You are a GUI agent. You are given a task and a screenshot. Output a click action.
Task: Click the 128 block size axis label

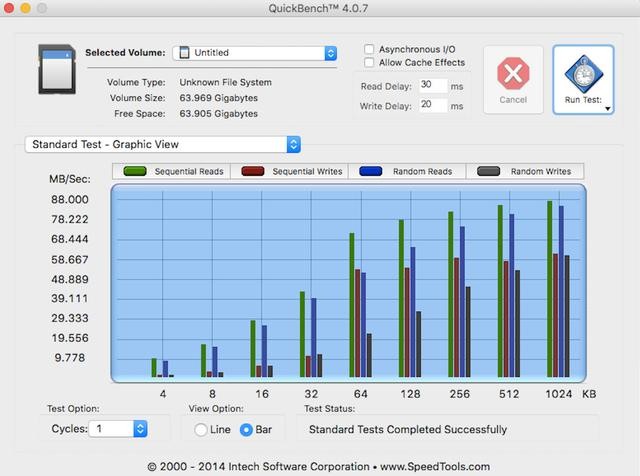pyautogui.click(x=410, y=394)
